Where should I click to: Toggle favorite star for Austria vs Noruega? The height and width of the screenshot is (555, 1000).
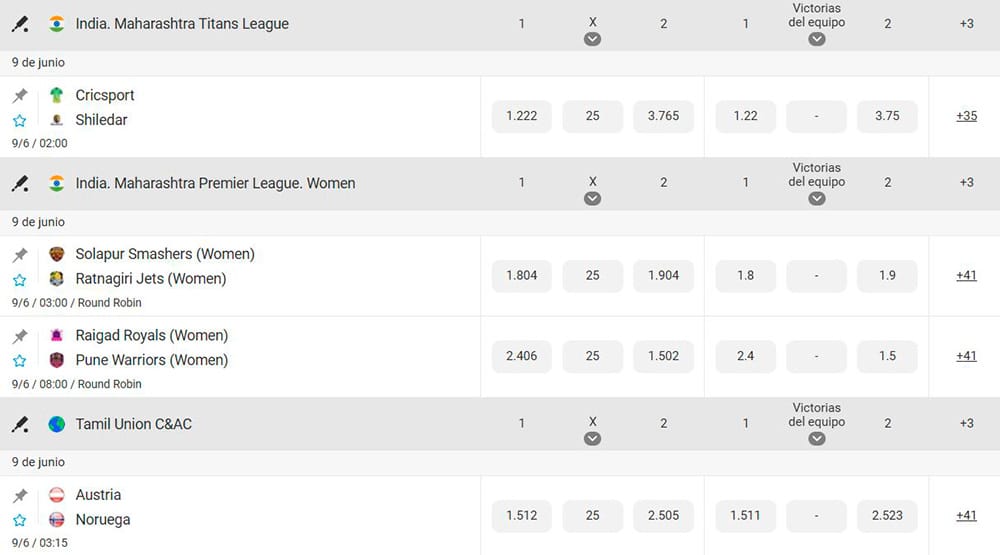coord(20,521)
